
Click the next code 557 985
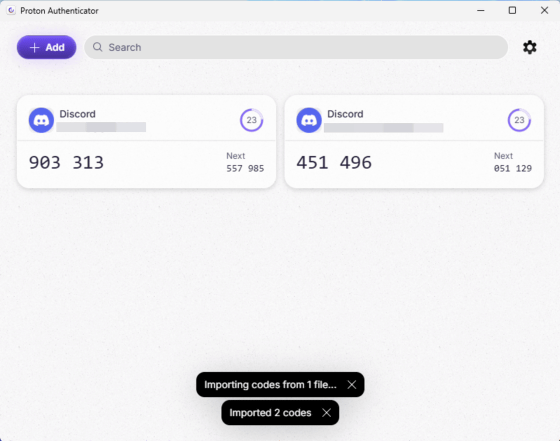point(245,168)
